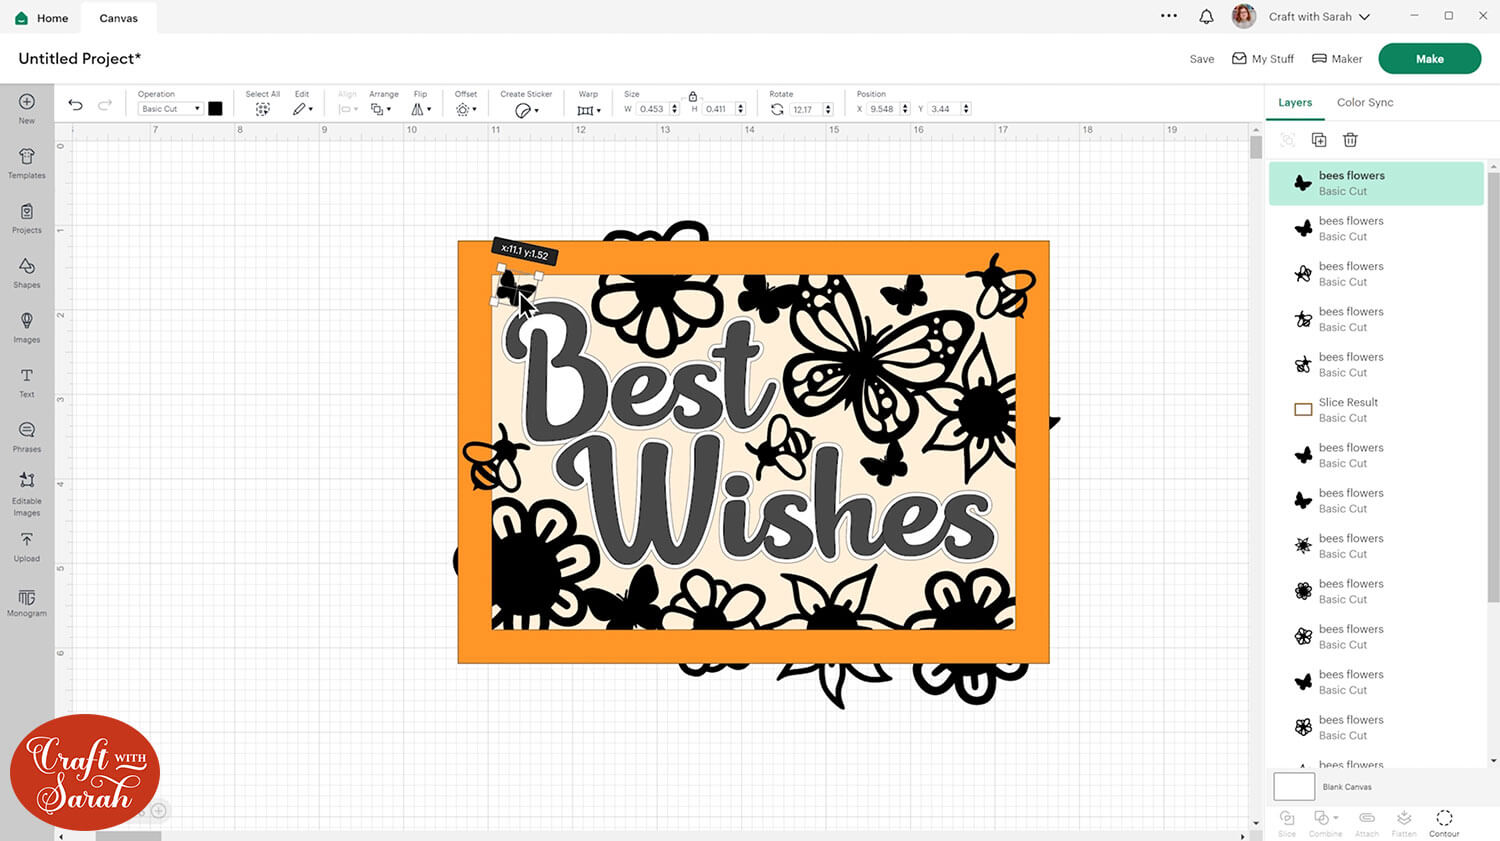Image resolution: width=1500 pixels, height=841 pixels.
Task: Open the Combine dropdown
Action: 1326,822
